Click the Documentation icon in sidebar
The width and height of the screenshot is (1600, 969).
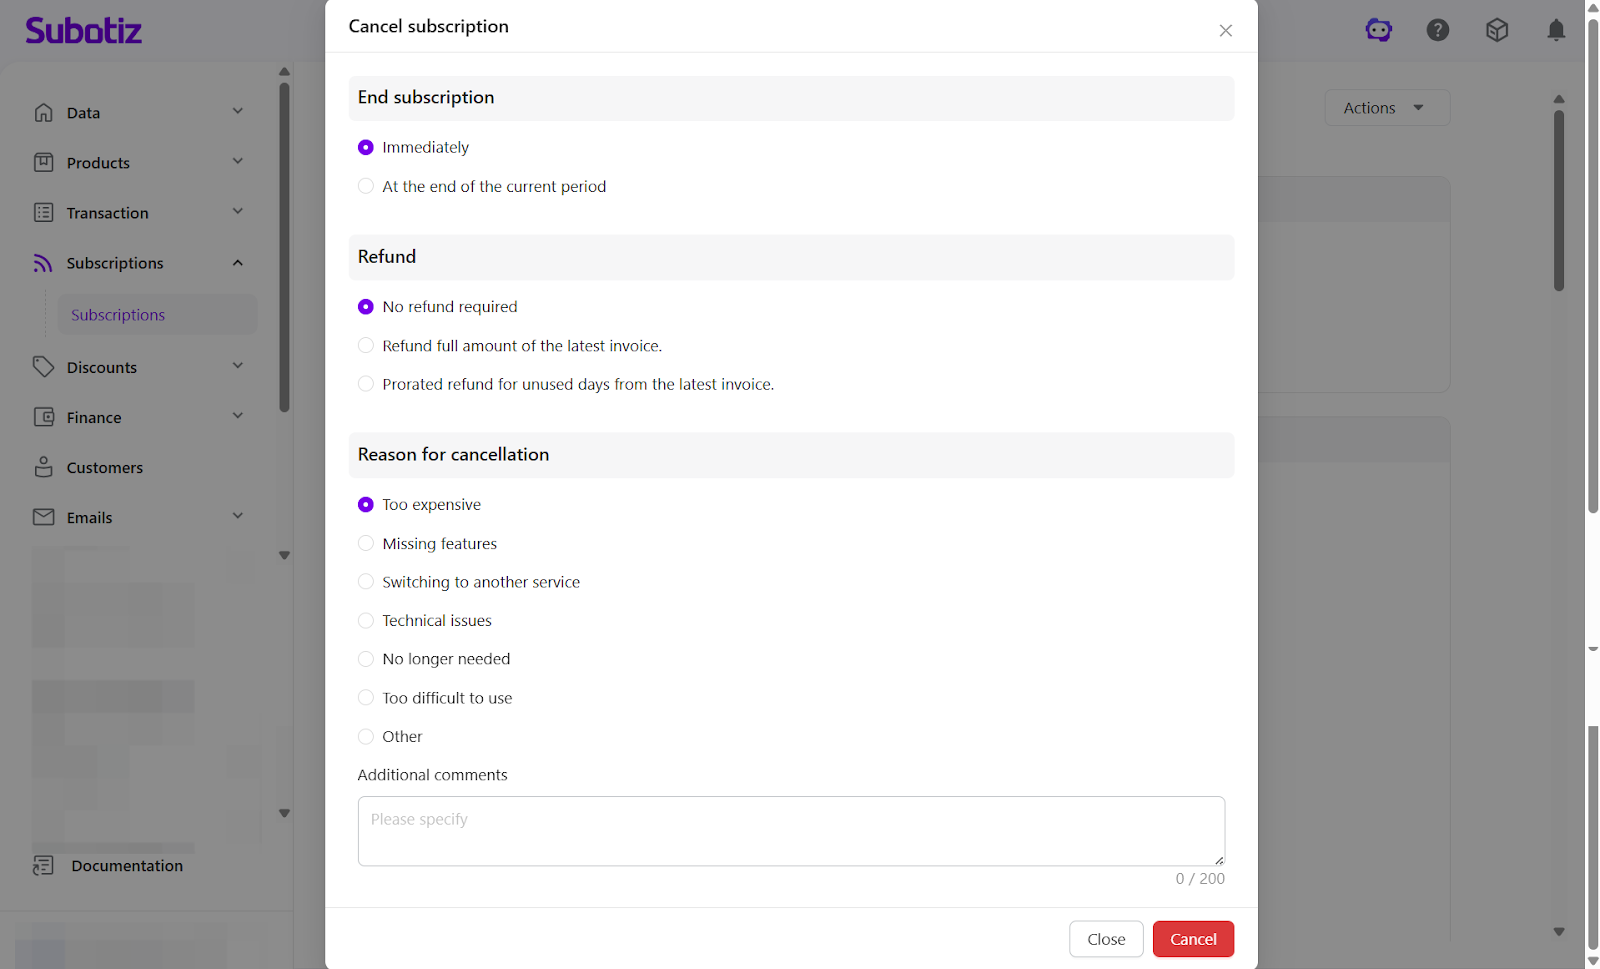point(43,865)
